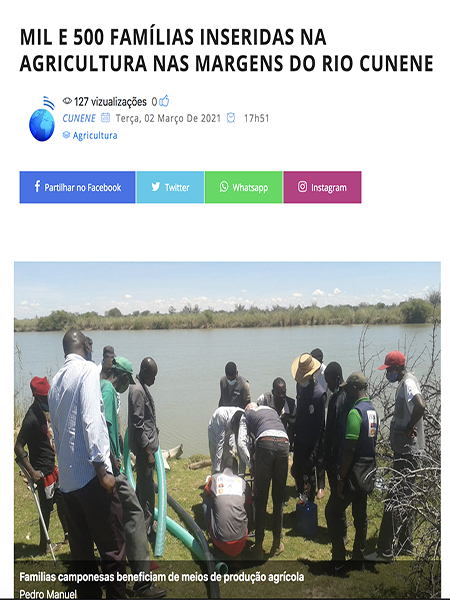Click the Pedro Manuel photo credit

(x=48, y=594)
